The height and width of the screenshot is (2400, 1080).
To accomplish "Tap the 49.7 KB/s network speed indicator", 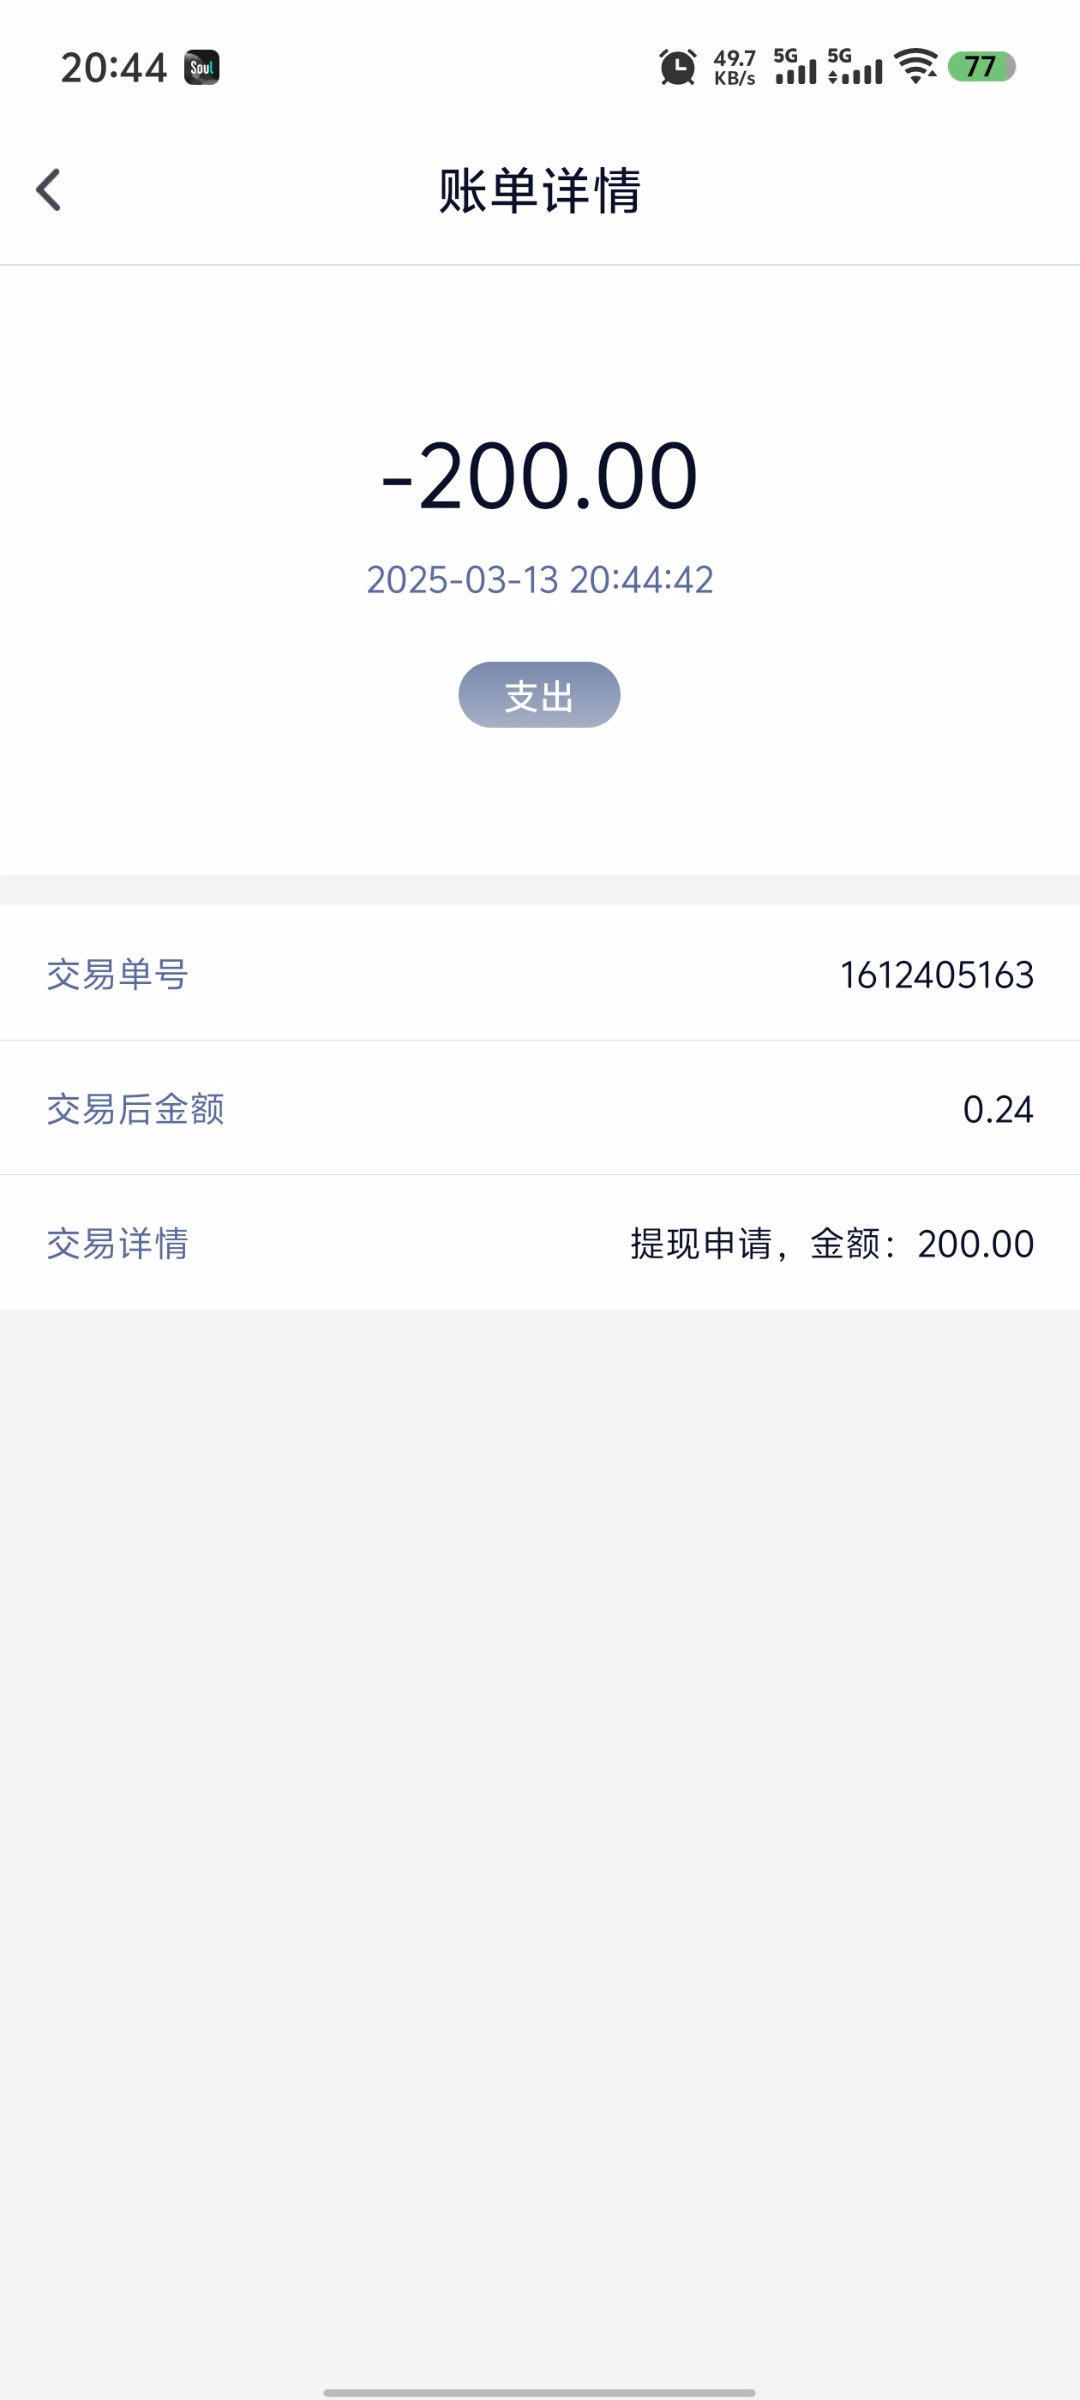I will [734, 67].
